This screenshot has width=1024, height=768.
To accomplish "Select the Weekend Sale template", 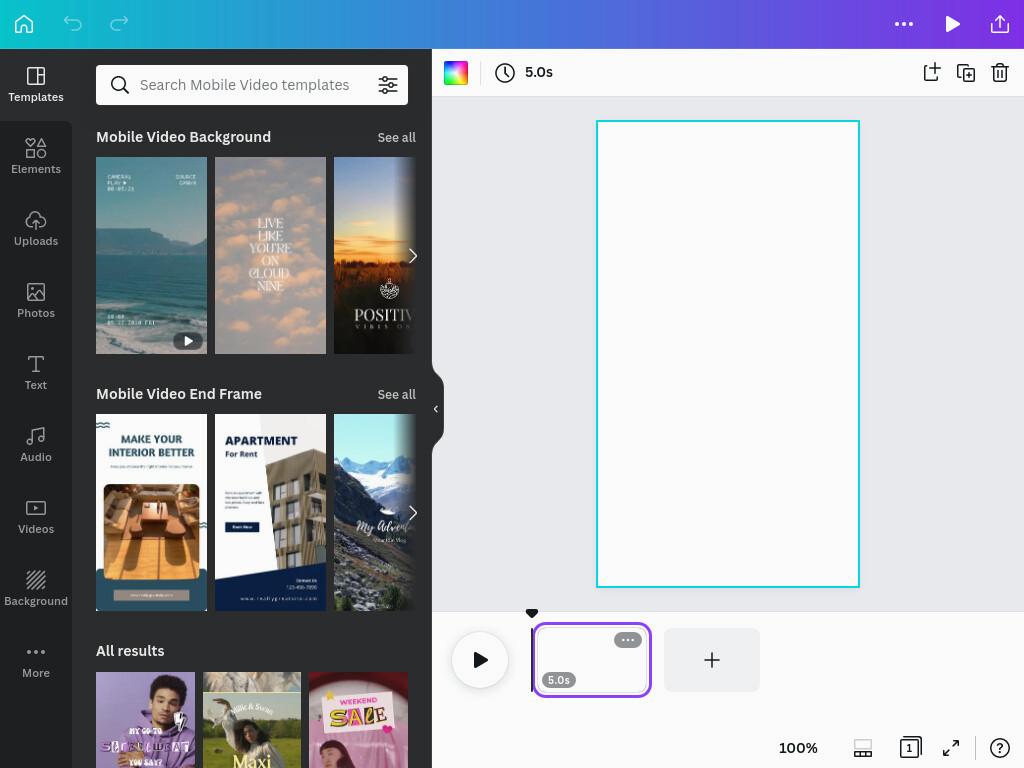I will (359, 720).
